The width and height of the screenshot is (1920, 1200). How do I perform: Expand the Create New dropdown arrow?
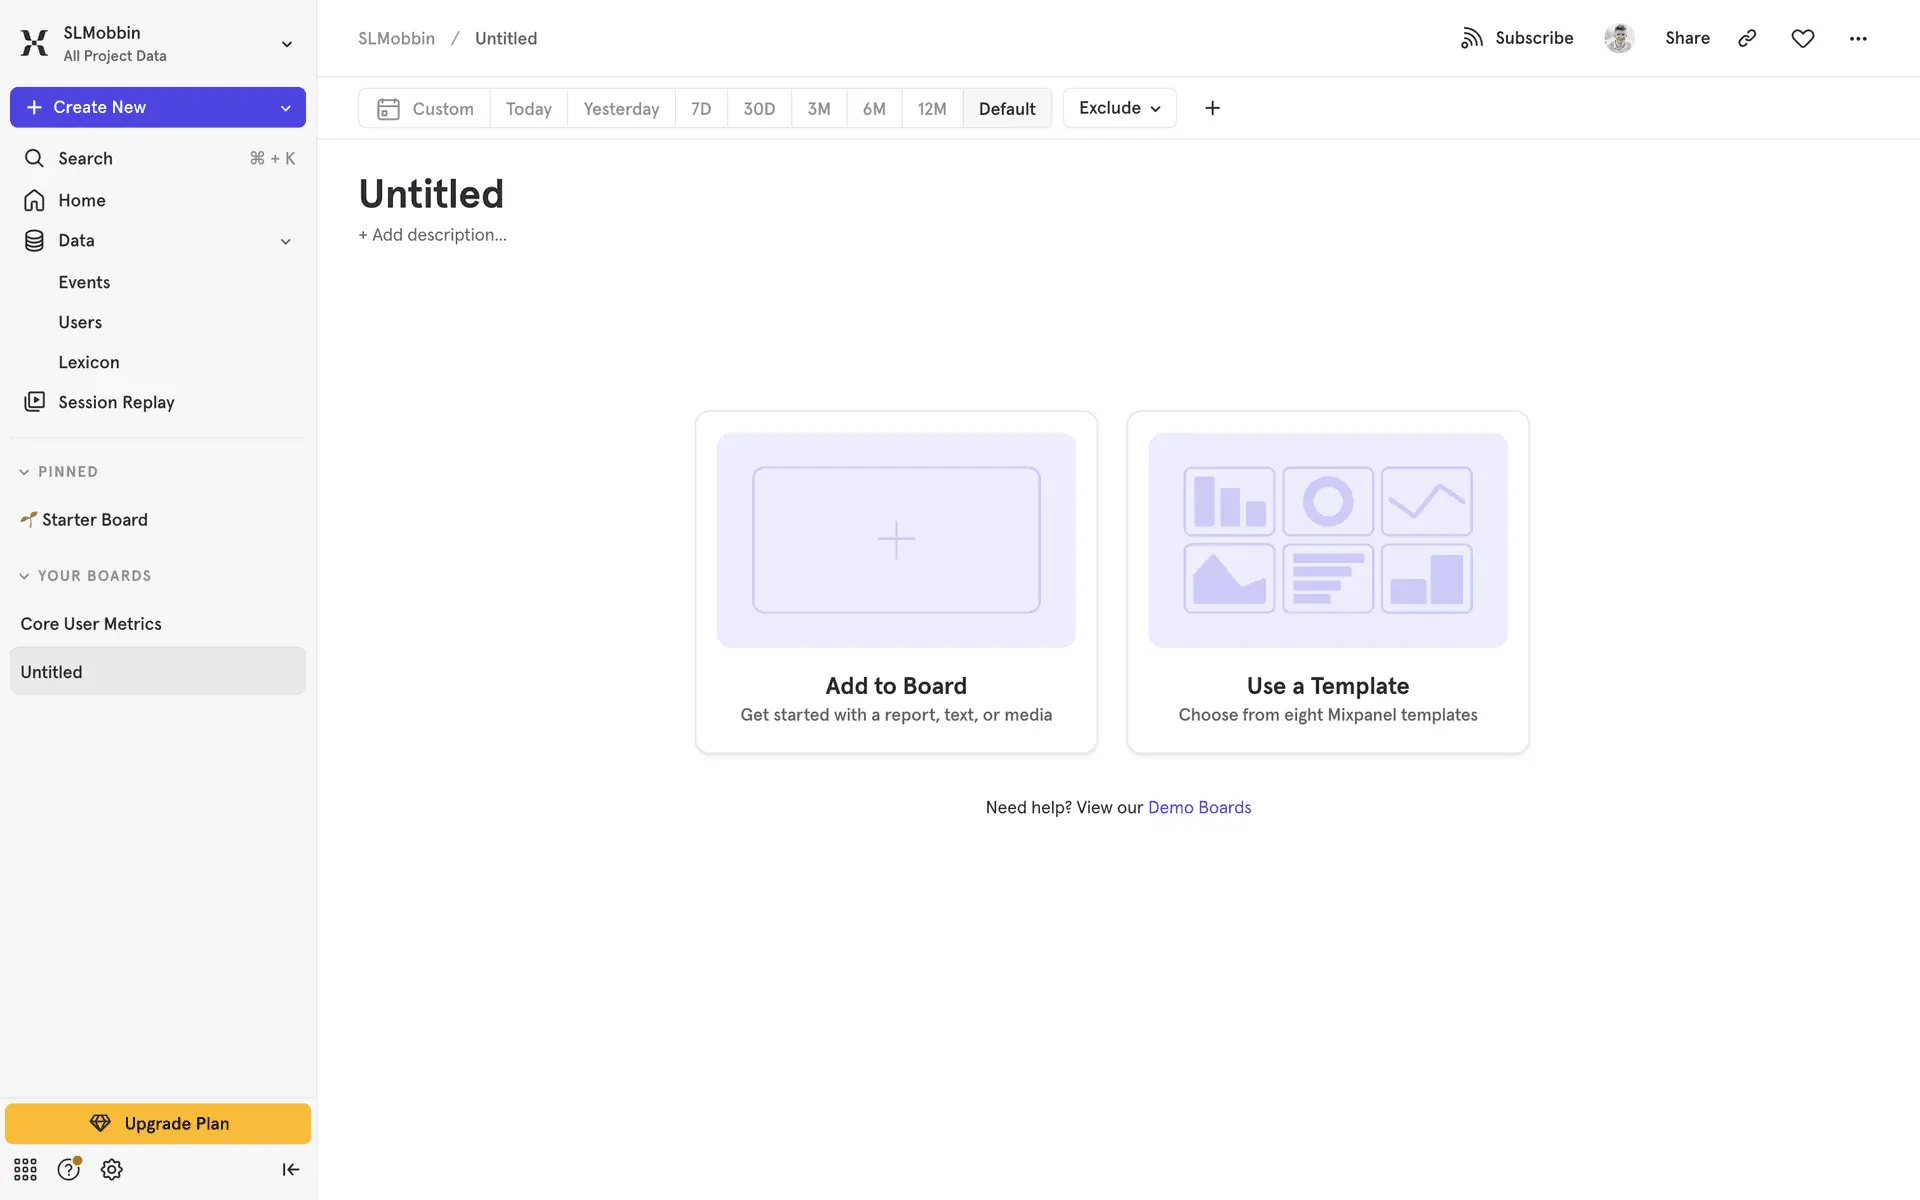[x=285, y=107]
